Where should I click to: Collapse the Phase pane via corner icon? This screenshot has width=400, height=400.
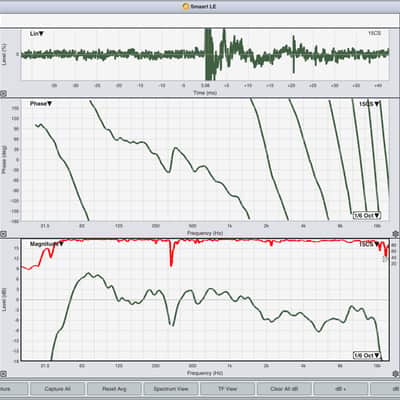point(3,234)
